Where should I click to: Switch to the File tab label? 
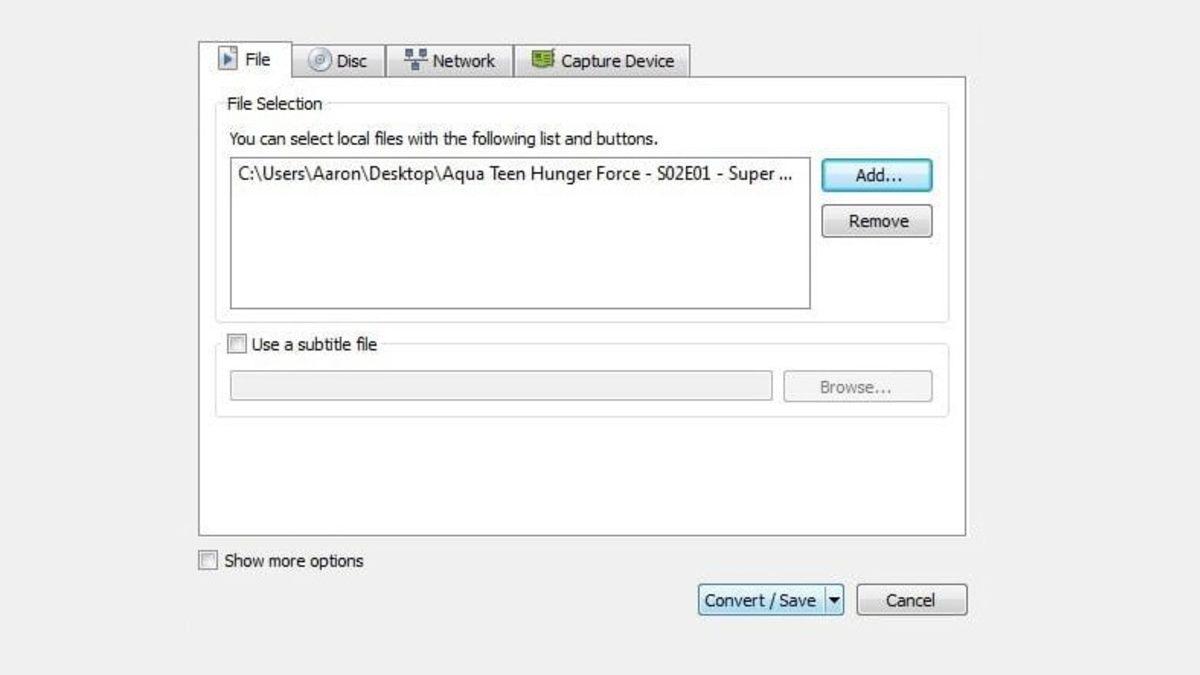[258, 60]
